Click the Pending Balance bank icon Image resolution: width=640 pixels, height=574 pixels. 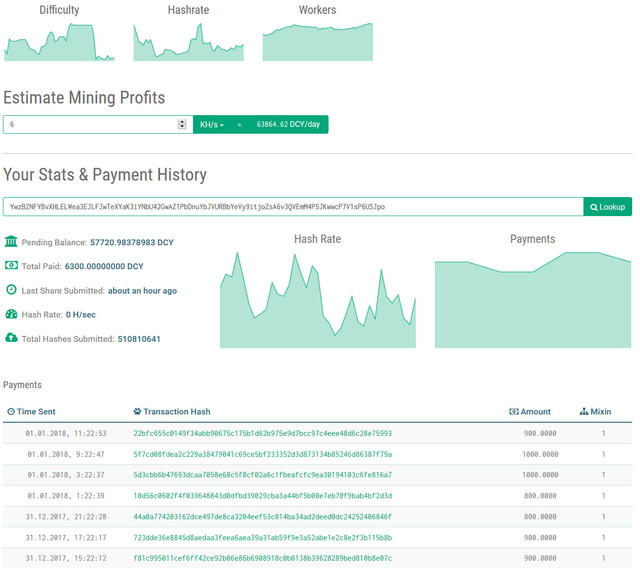tap(11, 241)
